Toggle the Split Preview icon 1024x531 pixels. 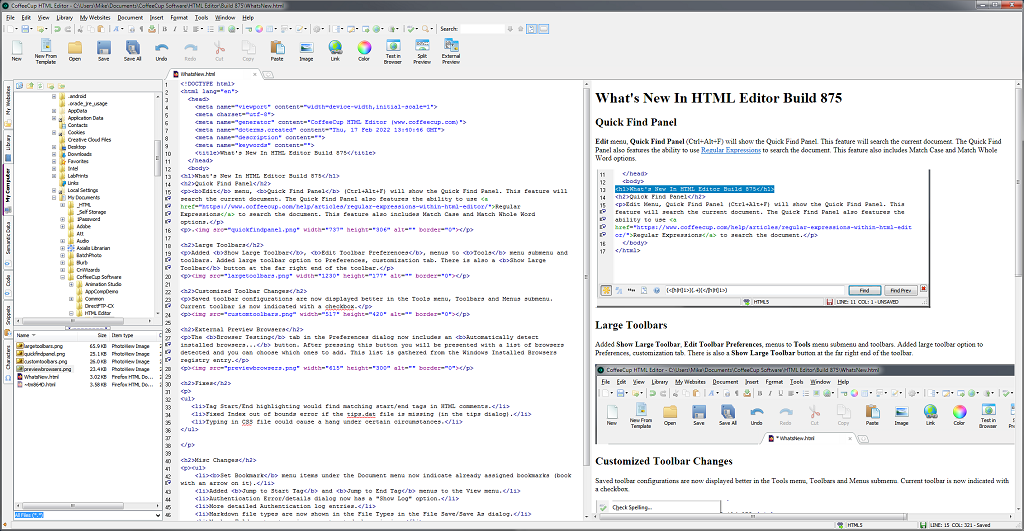click(422, 50)
